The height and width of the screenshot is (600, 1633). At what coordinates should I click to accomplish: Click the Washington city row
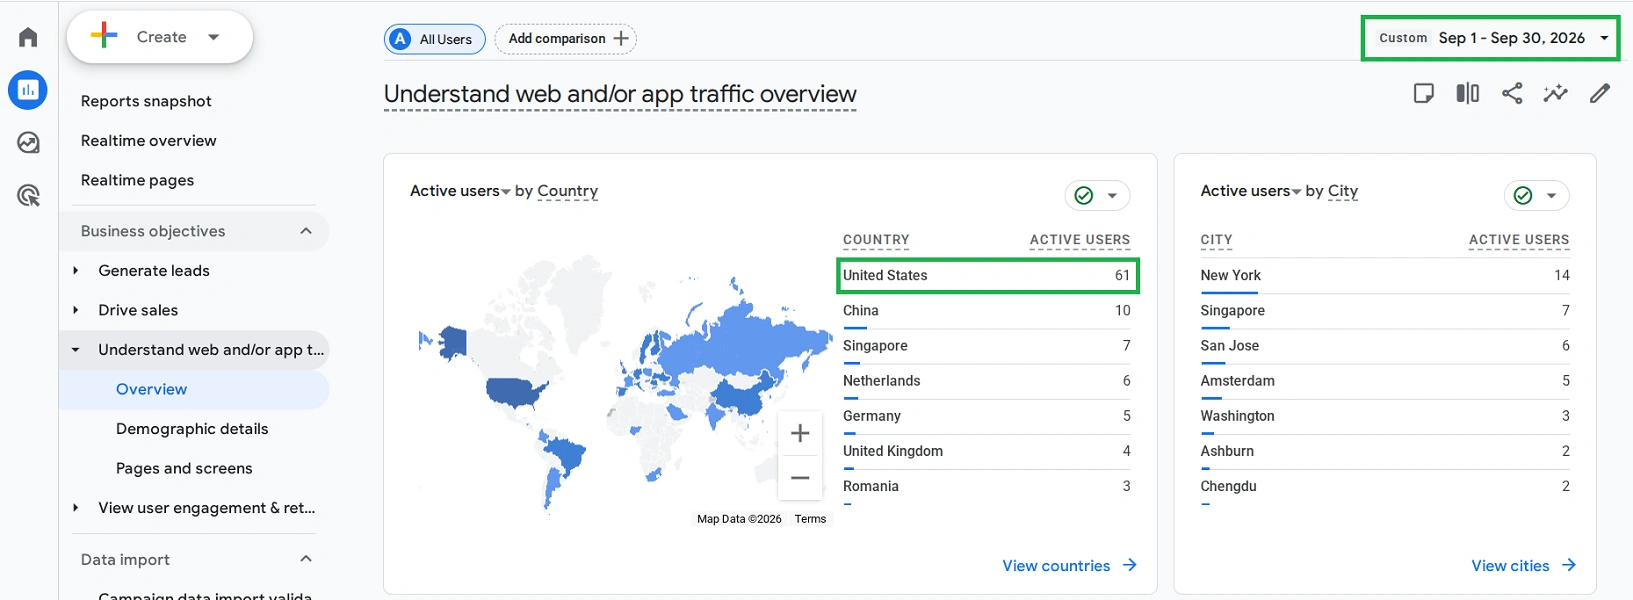coord(1385,416)
